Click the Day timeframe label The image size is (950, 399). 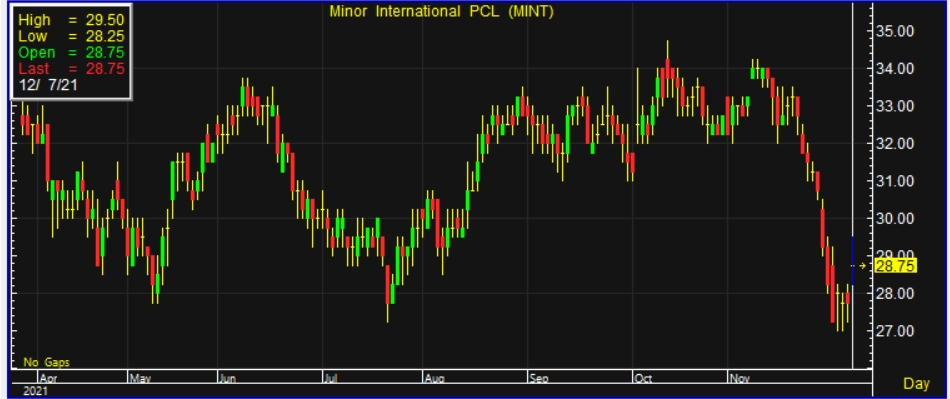[916, 383]
